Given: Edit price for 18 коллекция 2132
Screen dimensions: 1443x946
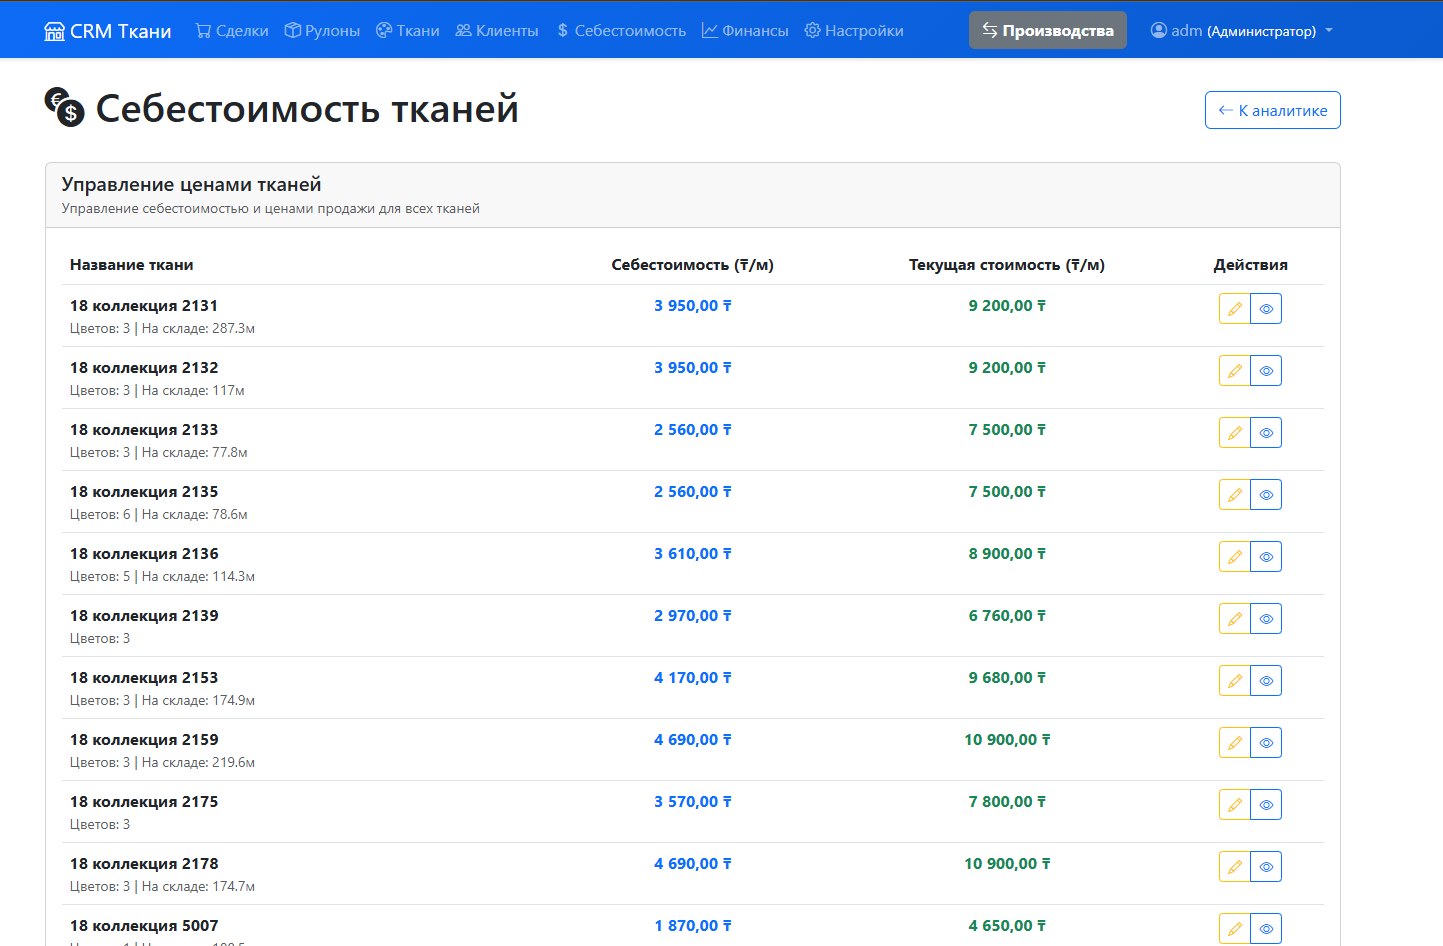Looking at the screenshot, I should coord(1235,371).
